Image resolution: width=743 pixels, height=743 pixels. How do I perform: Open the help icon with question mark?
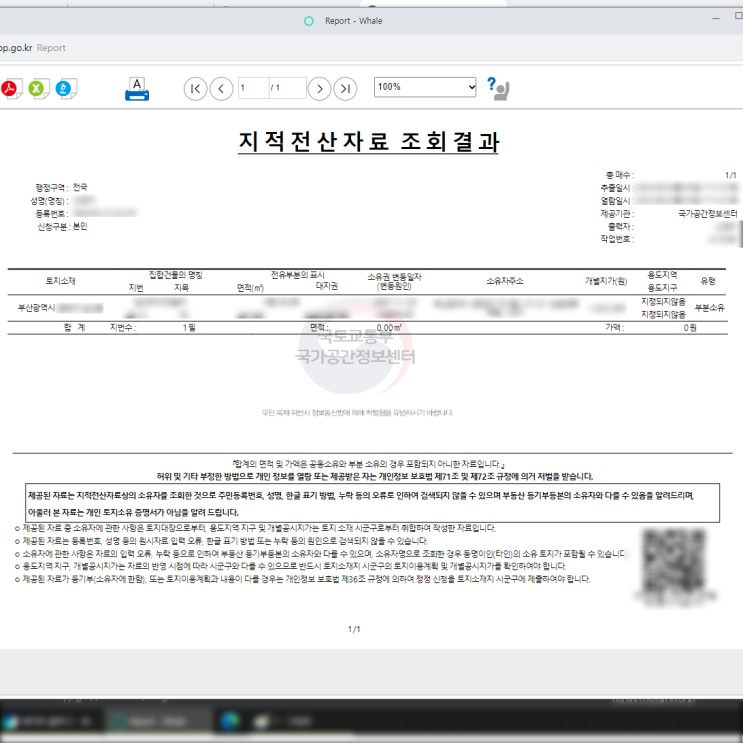tap(498, 89)
